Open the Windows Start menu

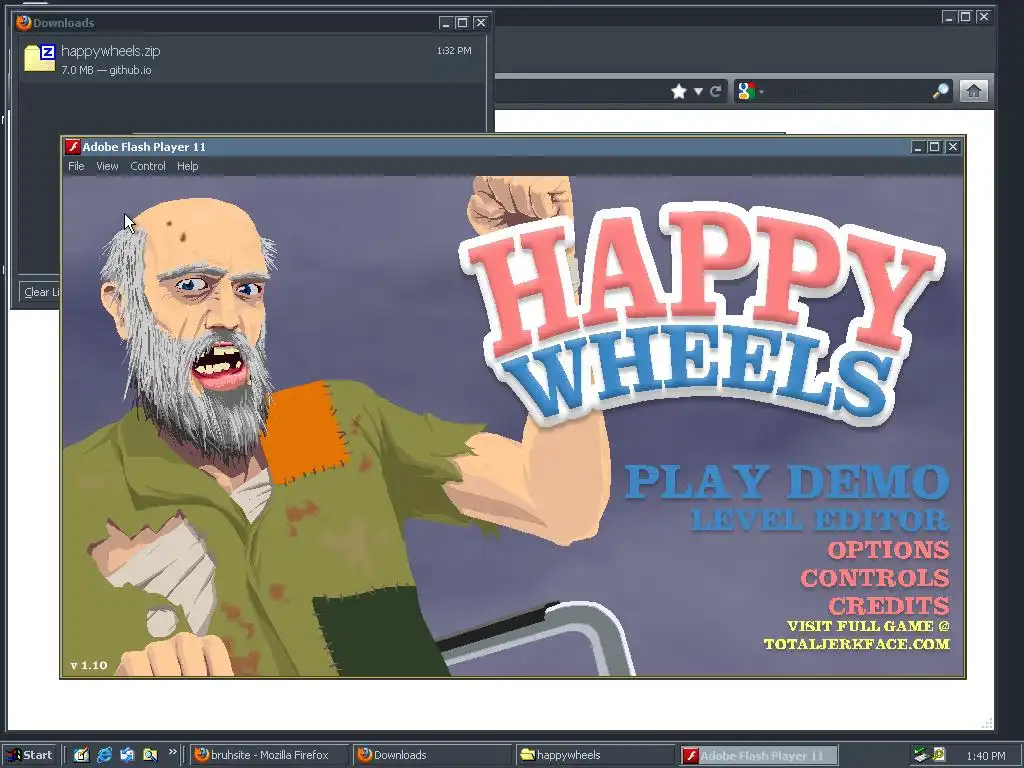[31, 755]
